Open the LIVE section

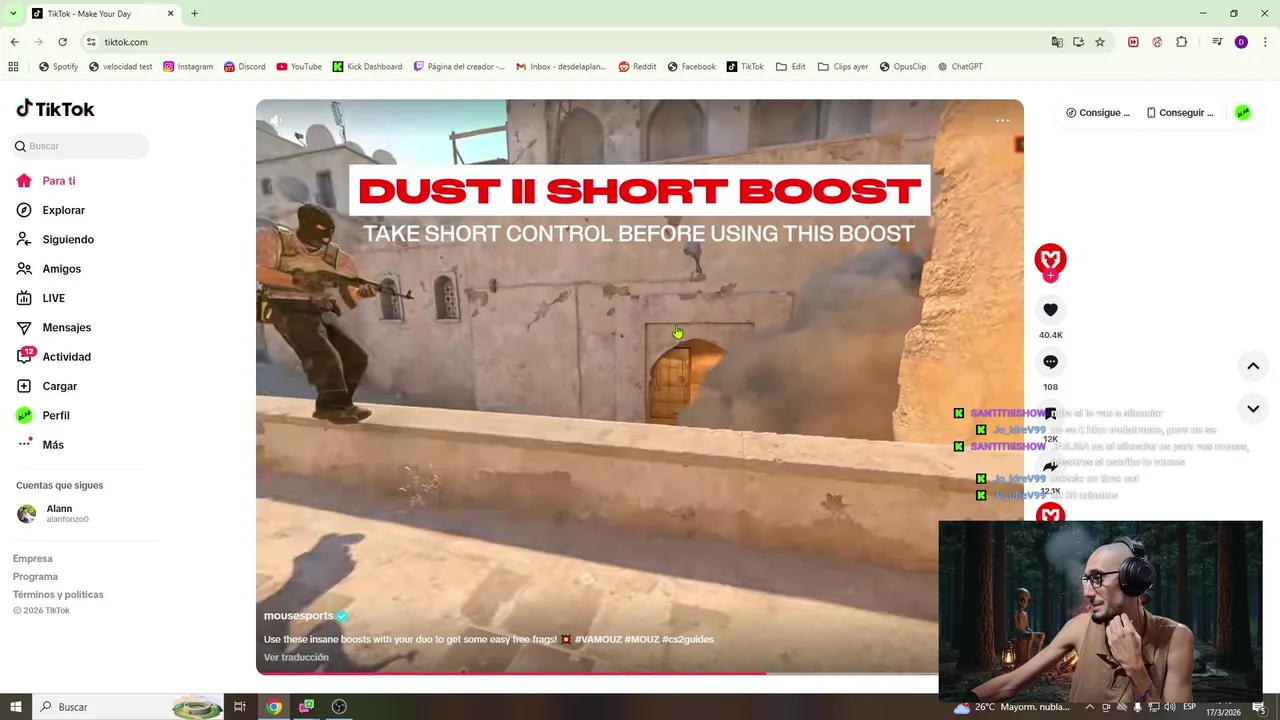click(41, 298)
